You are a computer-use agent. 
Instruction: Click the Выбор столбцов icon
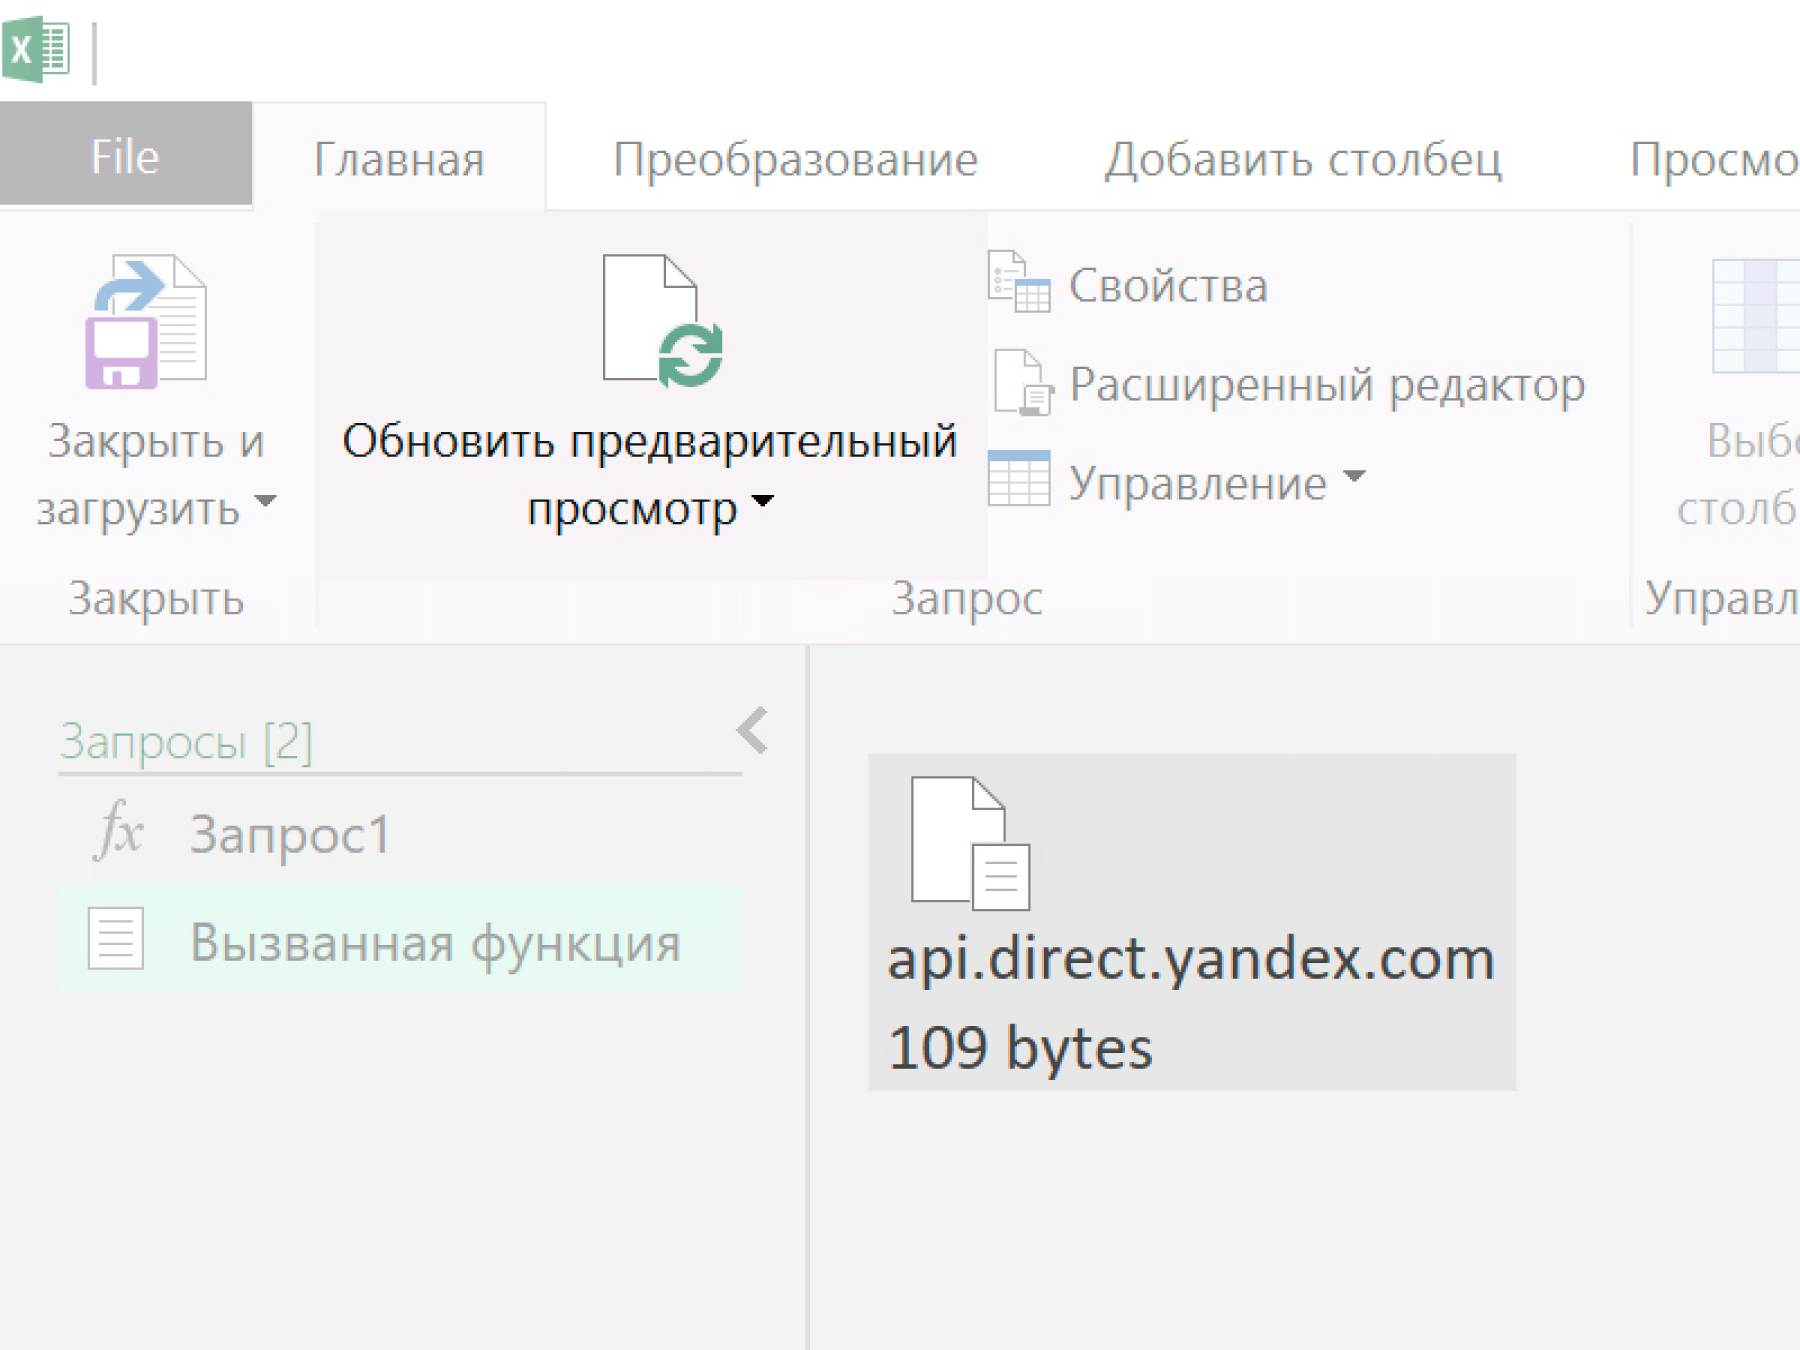(1756, 316)
